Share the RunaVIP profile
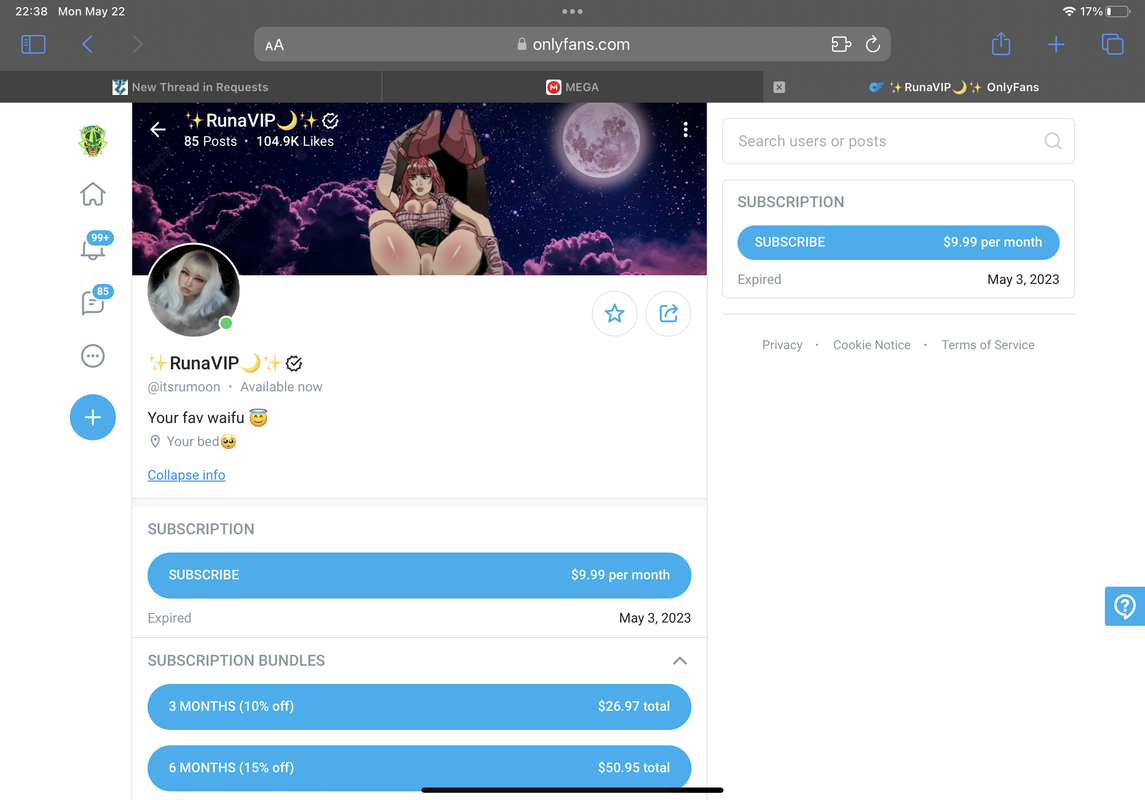This screenshot has width=1145, height=800. pyautogui.click(x=668, y=314)
